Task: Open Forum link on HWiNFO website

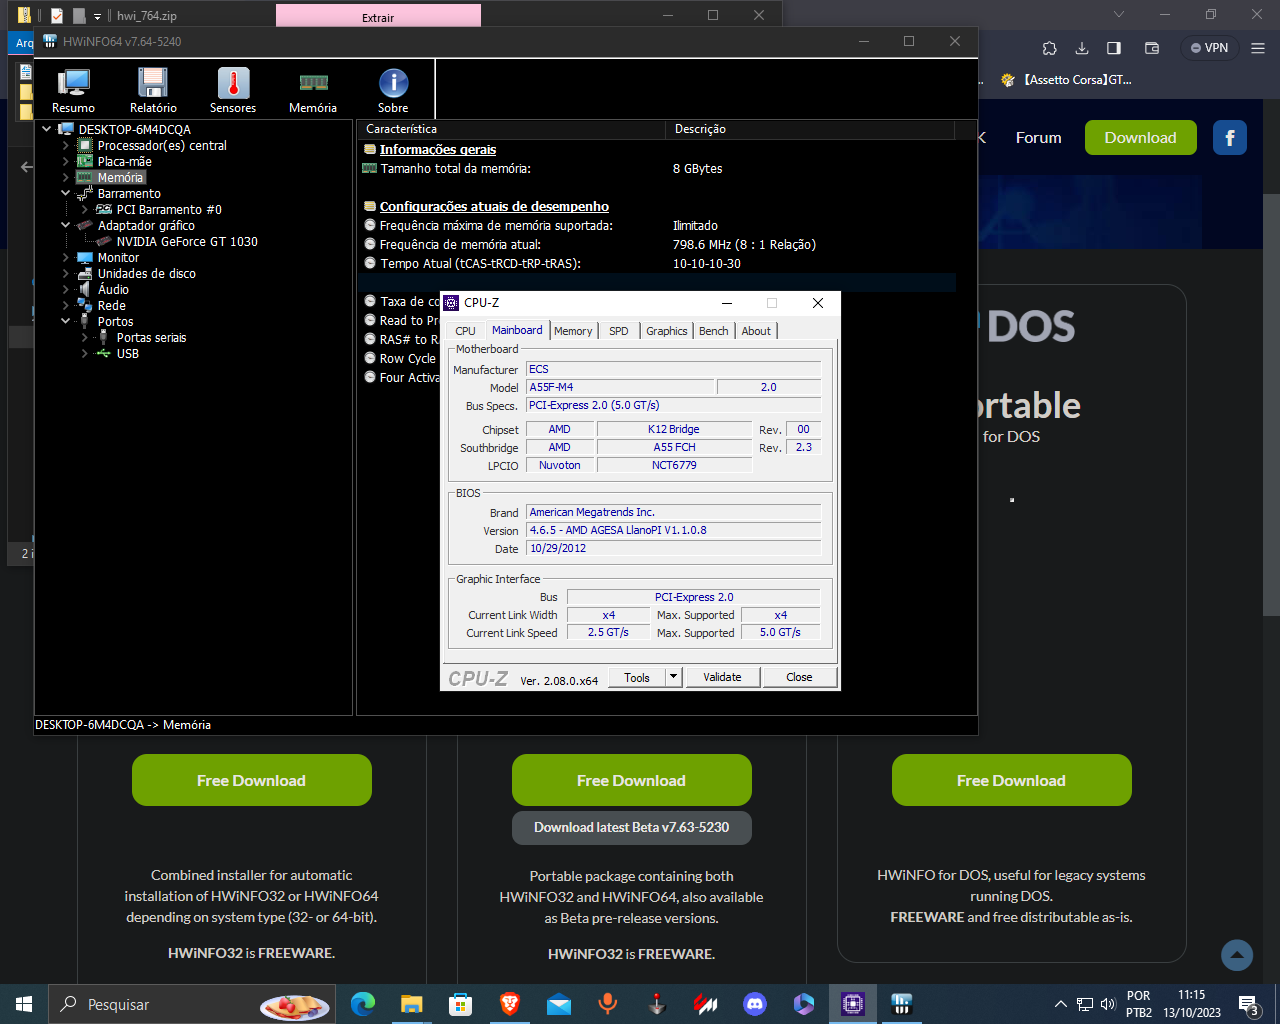Action: pyautogui.click(x=1038, y=138)
